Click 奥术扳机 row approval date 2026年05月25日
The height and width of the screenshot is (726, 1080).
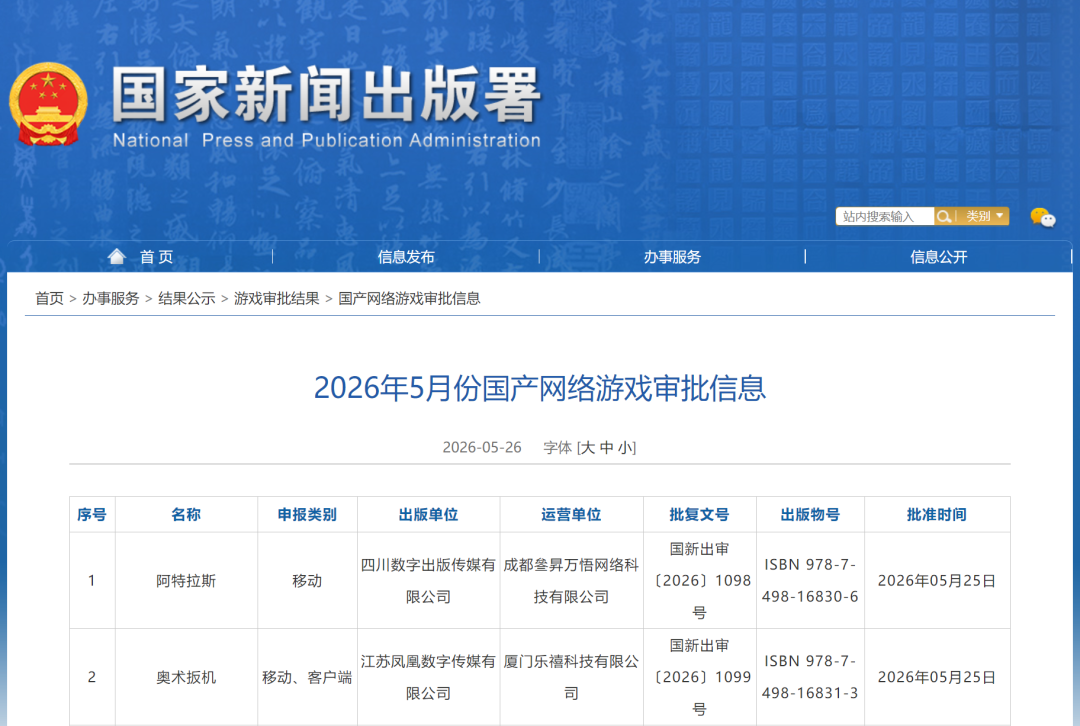point(937,677)
